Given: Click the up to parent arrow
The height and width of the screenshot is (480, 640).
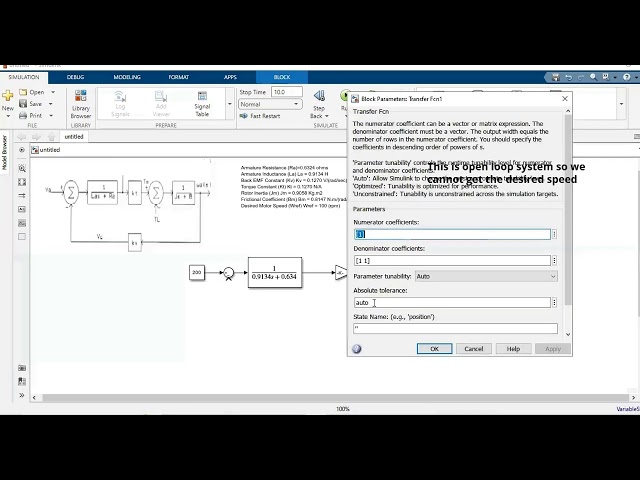Looking at the screenshot, I should click(x=51, y=137).
